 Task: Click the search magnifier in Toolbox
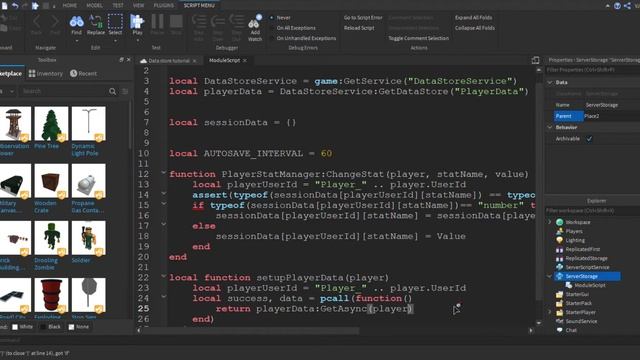113,91
